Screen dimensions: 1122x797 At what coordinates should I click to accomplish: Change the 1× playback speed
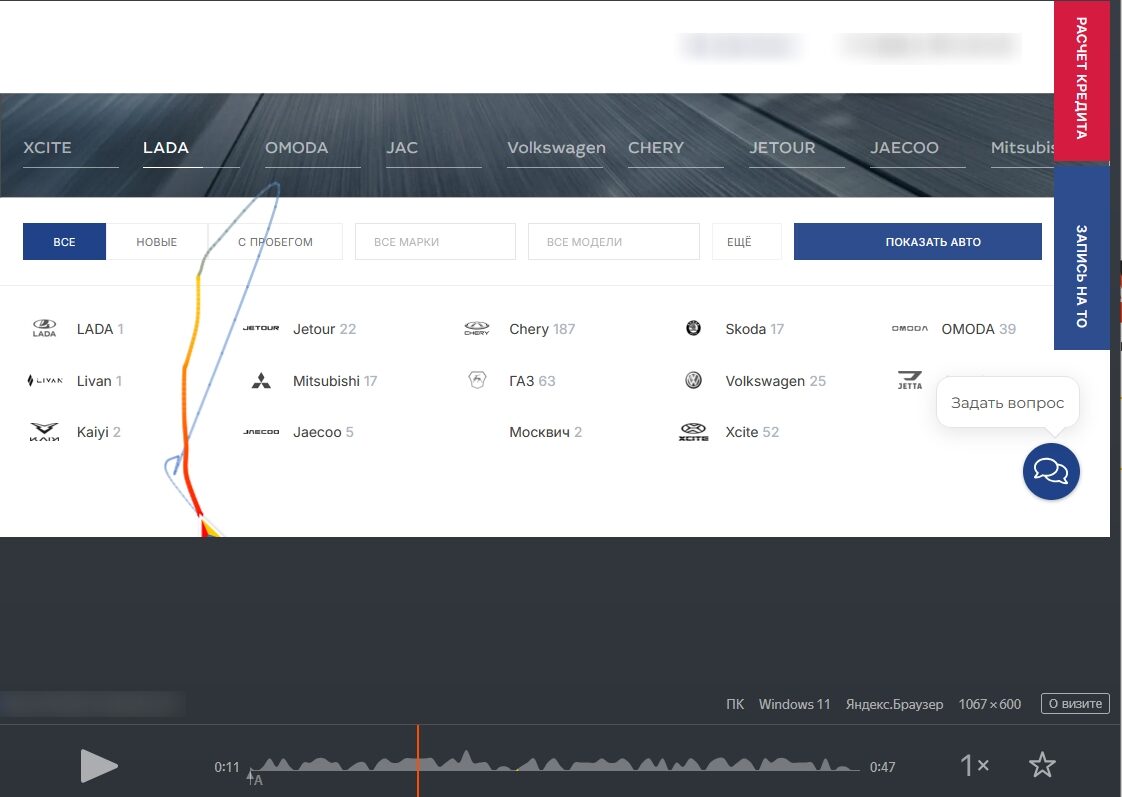click(x=974, y=766)
